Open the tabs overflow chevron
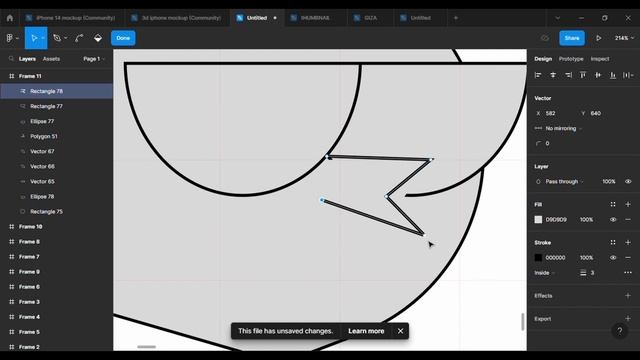The height and width of the screenshot is (360, 640). pyautogui.click(x=558, y=18)
